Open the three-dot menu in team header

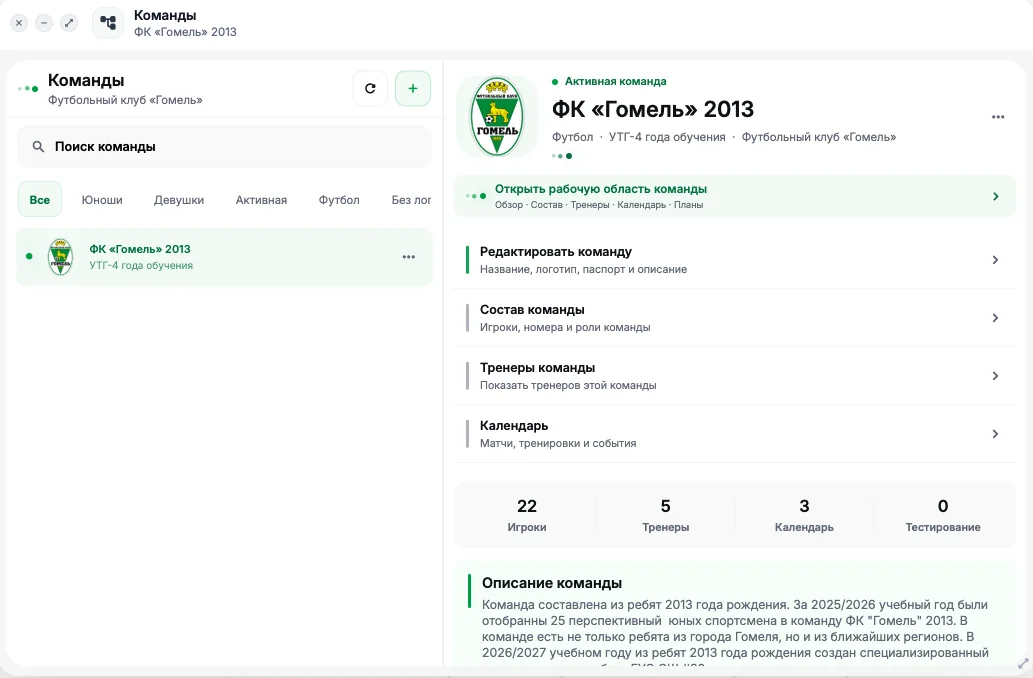pos(998,117)
